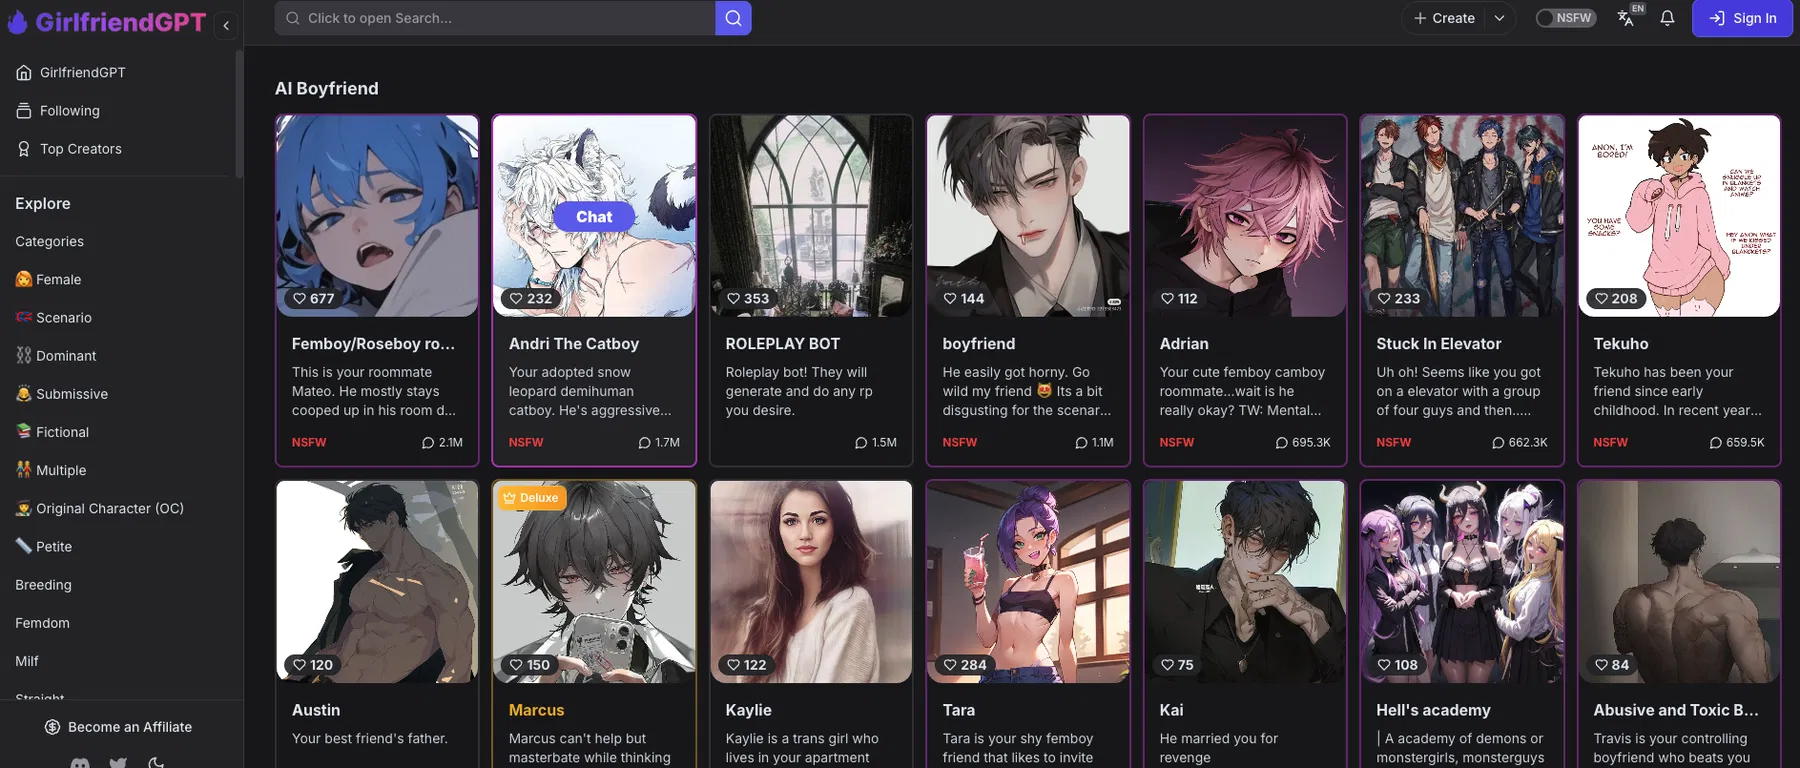Select the Scenario category
Viewport: 1800px width, 768px height.
(53, 317)
